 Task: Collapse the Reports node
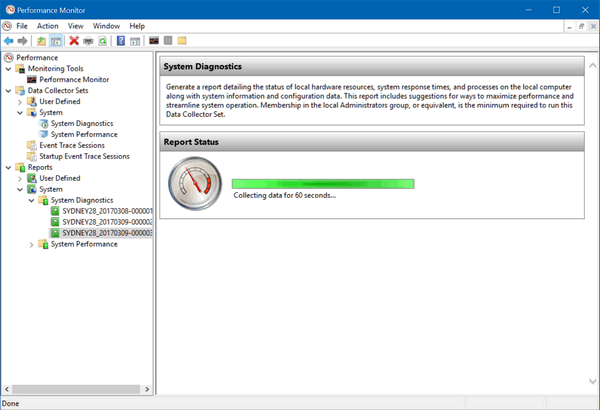8,168
